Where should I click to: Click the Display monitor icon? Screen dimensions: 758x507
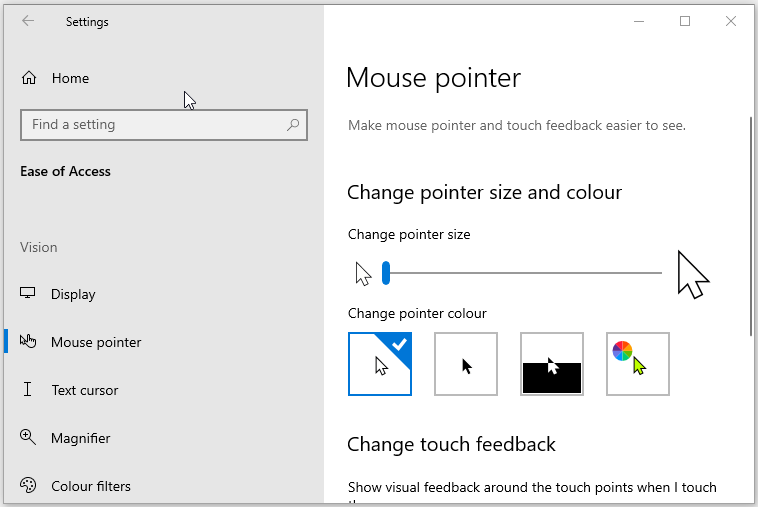pyautogui.click(x=28, y=294)
